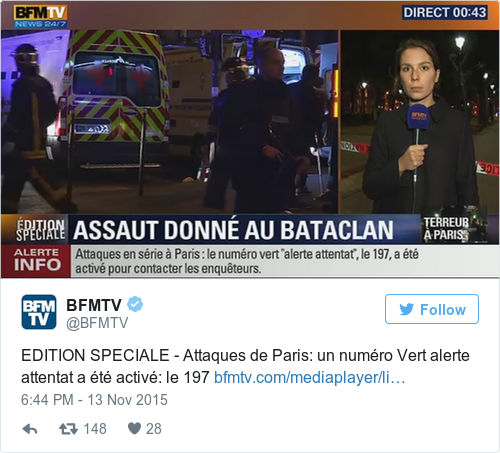
Task: Click the BFMTV profile avatar
Action: [39, 312]
